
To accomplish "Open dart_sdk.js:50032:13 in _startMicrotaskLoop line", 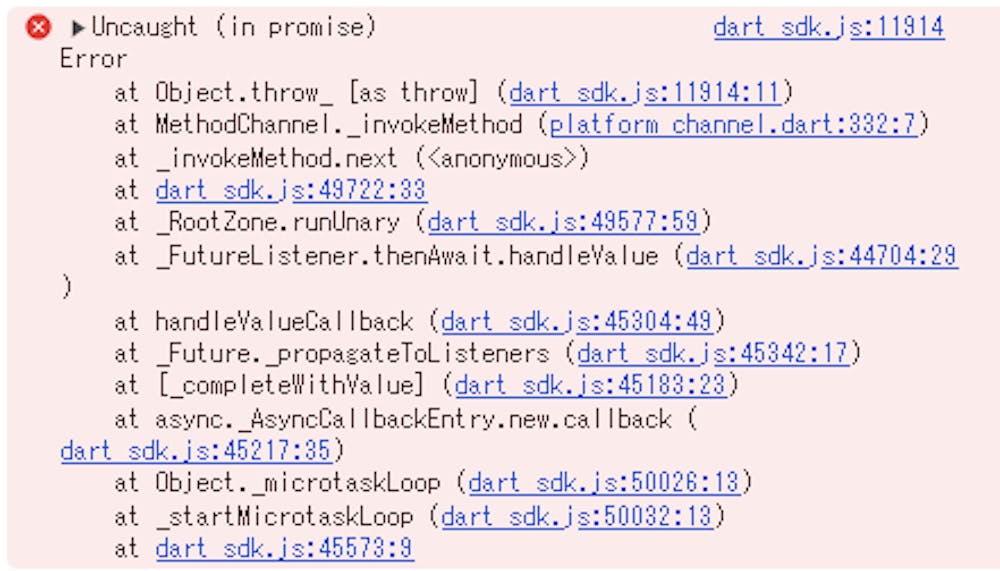I will 577,516.
